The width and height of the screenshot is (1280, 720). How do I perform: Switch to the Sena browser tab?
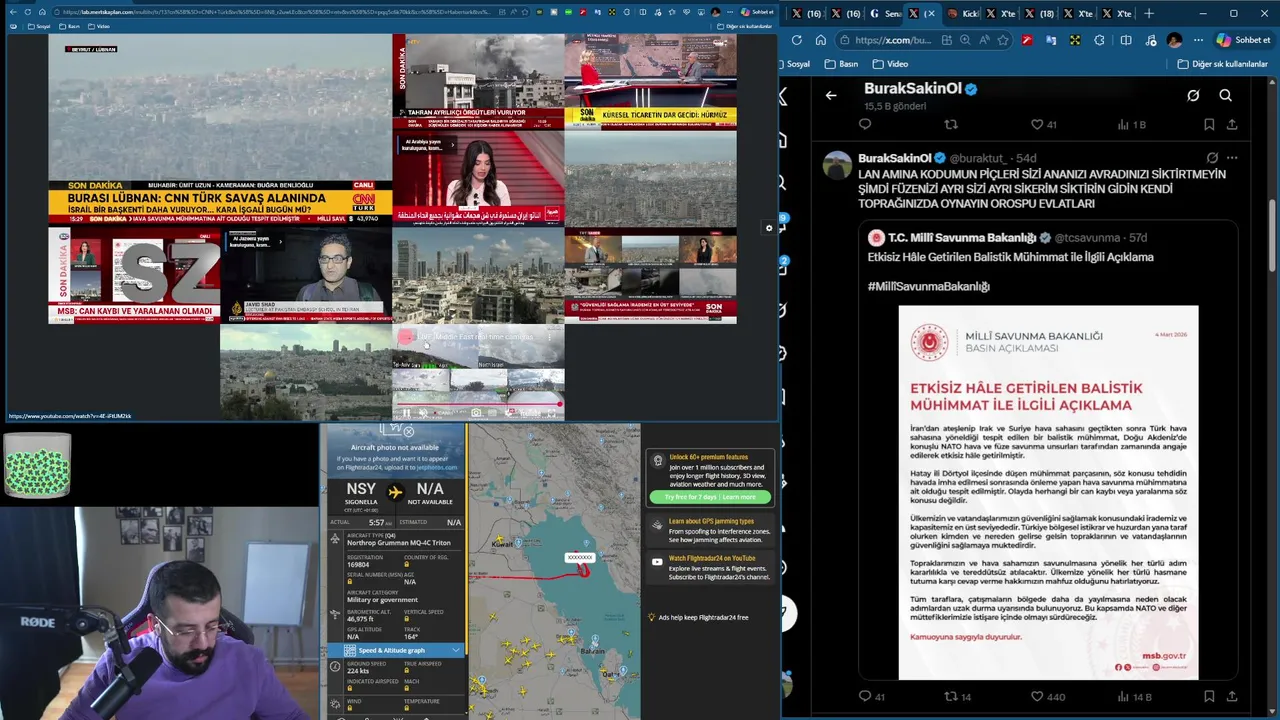tap(886, 14)
